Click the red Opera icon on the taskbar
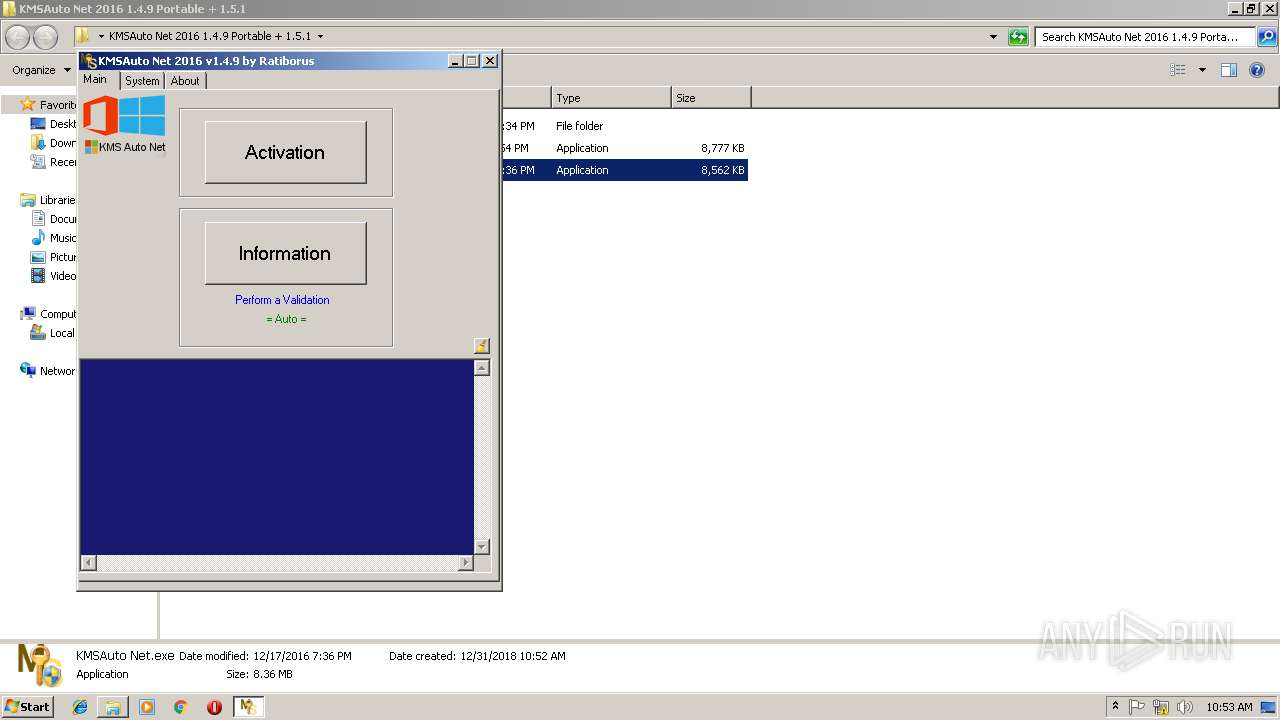This screenshot has width=1280, height=720. coord(214,707)
